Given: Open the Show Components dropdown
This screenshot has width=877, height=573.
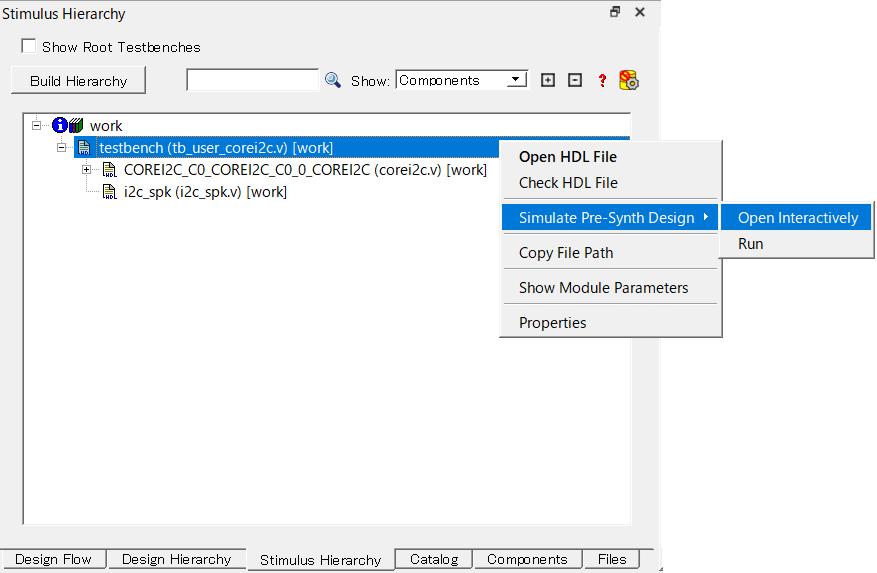Looking at the screenshot, I should coord(516,80).
